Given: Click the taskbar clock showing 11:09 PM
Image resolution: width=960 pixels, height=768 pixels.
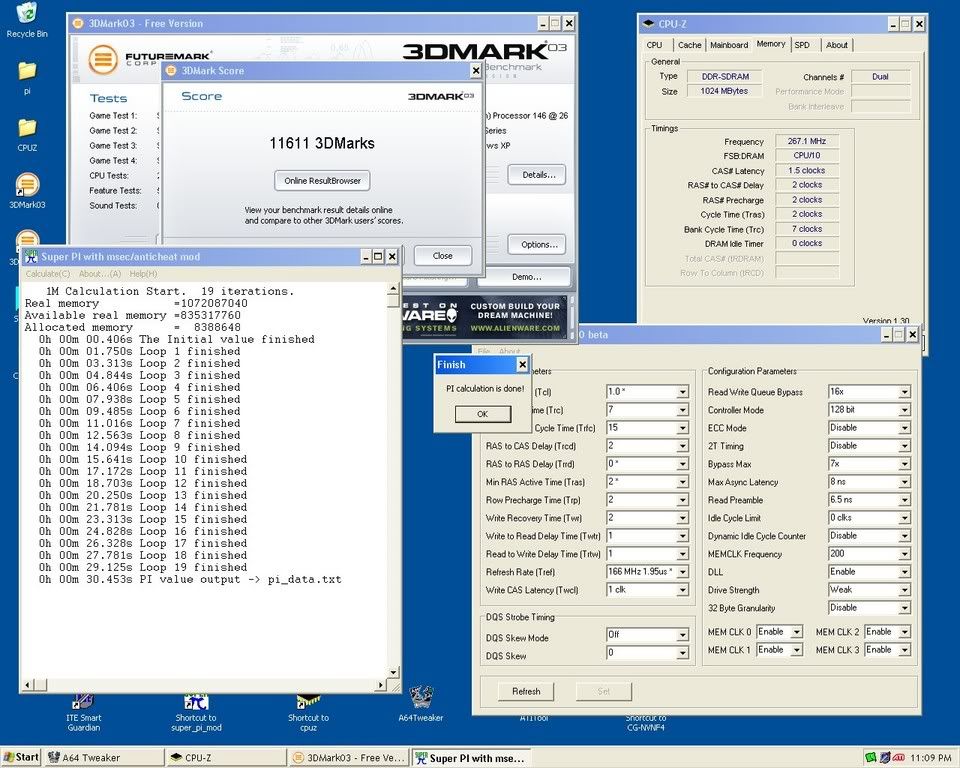Looking at the screenshot, I should click(930, 758).
